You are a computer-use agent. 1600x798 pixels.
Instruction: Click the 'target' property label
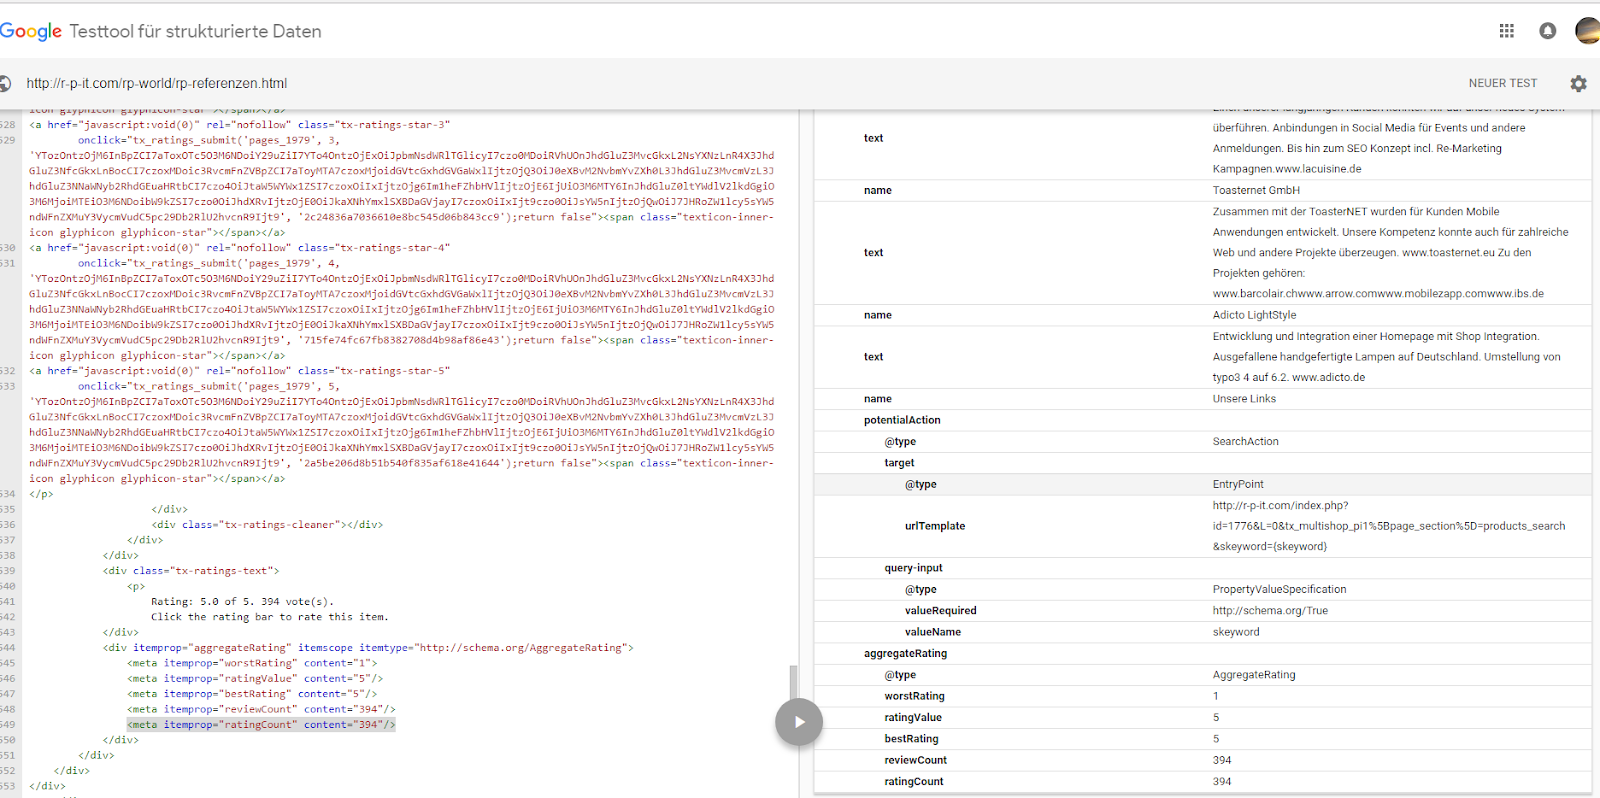(x=899, y=463)
